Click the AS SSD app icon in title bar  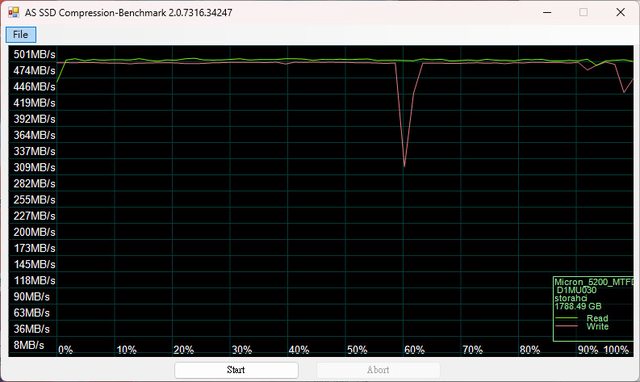point(13,12)
